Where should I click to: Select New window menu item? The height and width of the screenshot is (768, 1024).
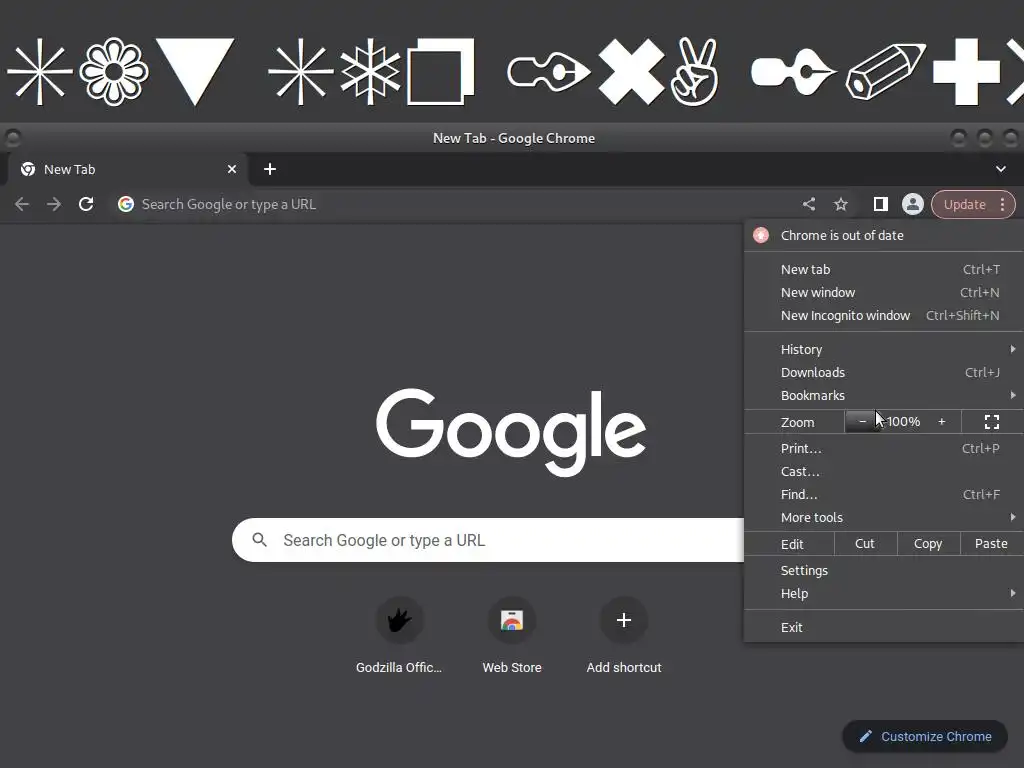[x=884, y=293]
